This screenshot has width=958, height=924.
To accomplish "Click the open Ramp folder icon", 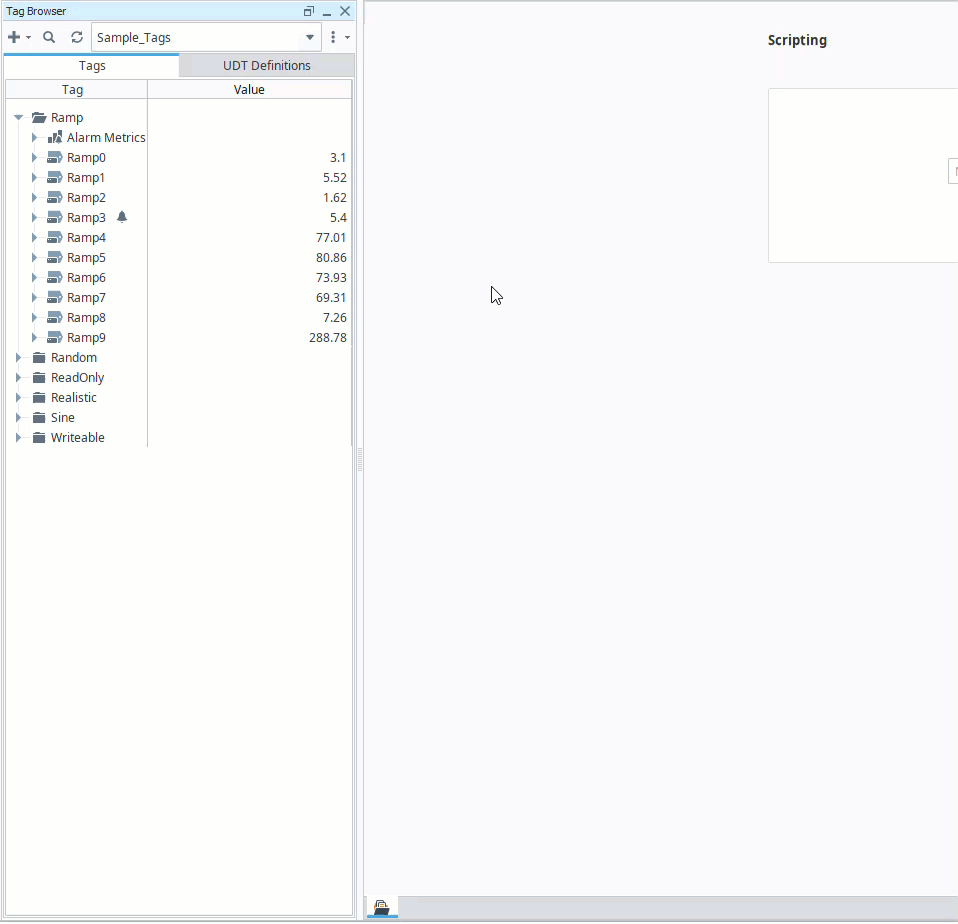I will pos(39,117).
